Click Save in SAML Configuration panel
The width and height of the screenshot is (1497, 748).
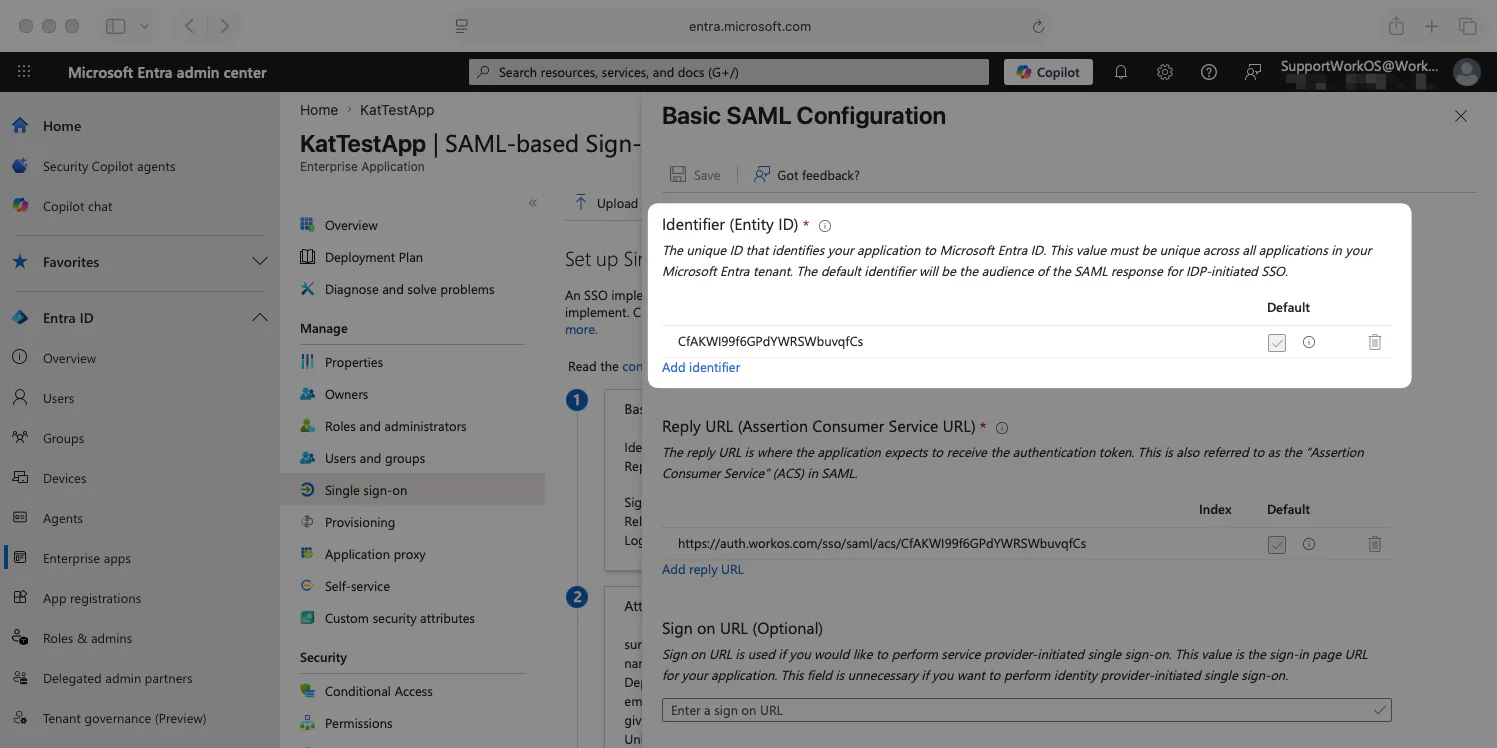[695, 175]
